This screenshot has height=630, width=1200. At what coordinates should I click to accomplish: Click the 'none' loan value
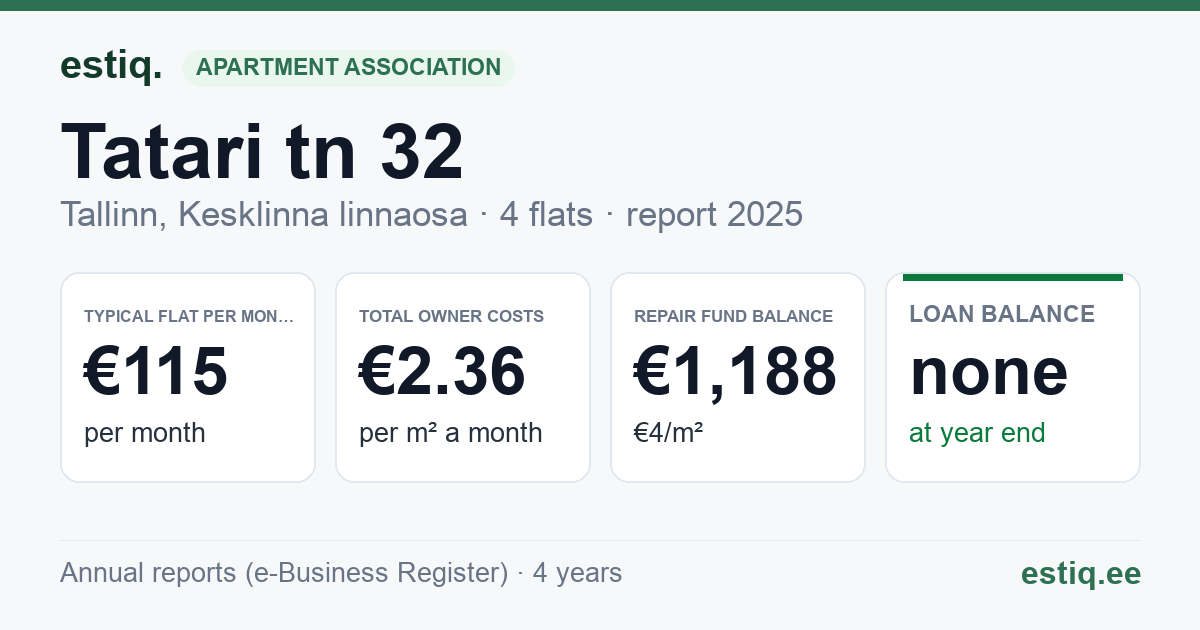click(989, 371)
